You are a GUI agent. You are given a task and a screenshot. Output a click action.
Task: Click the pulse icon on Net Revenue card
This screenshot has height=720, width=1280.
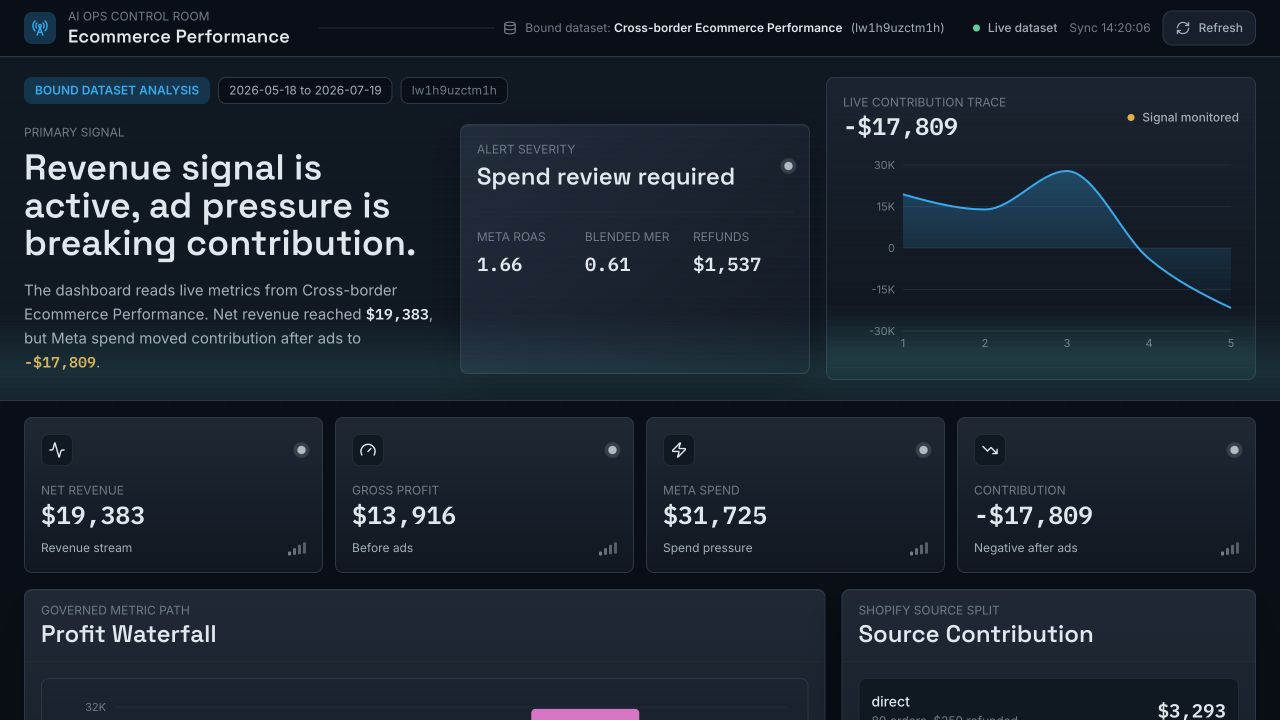57,450
